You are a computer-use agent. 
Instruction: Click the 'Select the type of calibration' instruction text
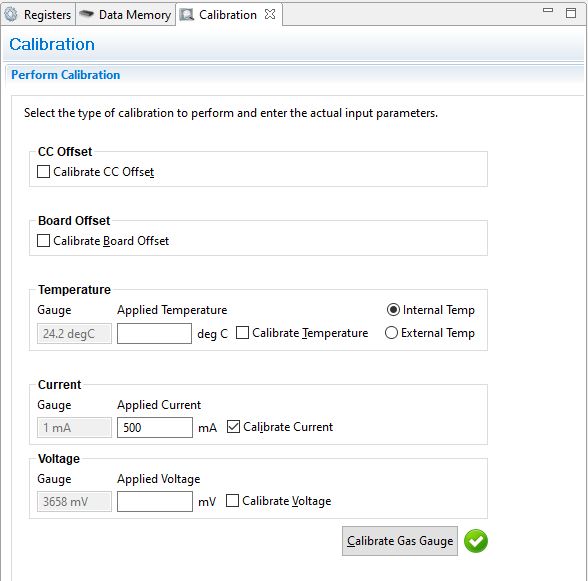pyautogui.click(x=231, y=113)
